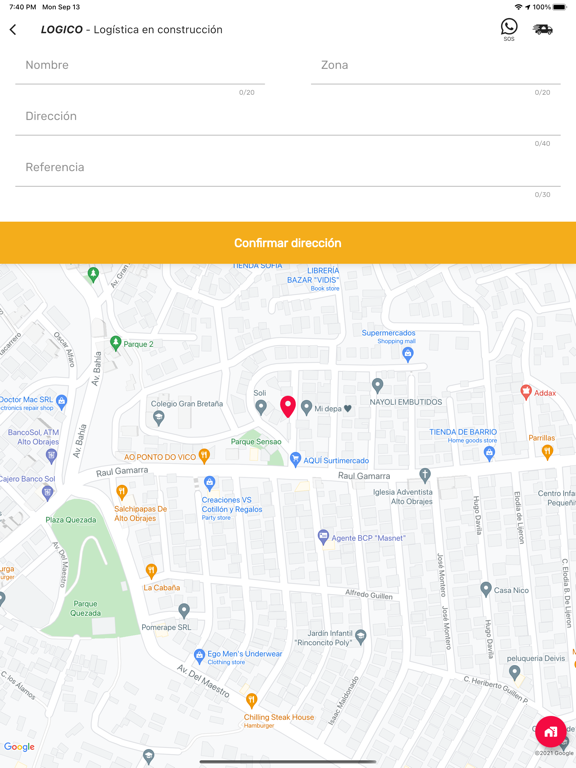Tap the back arrow in header
This screenshot has height=768, width=576.
pyautogui.click(x=13, y=30)
